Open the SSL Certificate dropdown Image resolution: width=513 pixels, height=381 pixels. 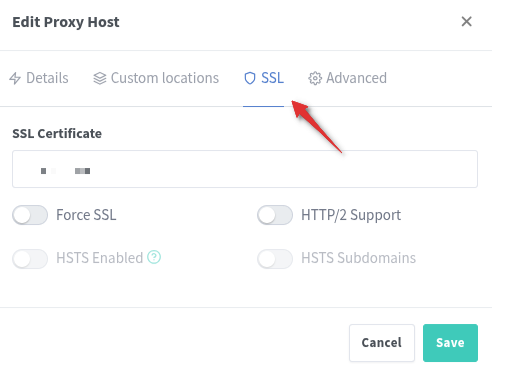point(245,169)
